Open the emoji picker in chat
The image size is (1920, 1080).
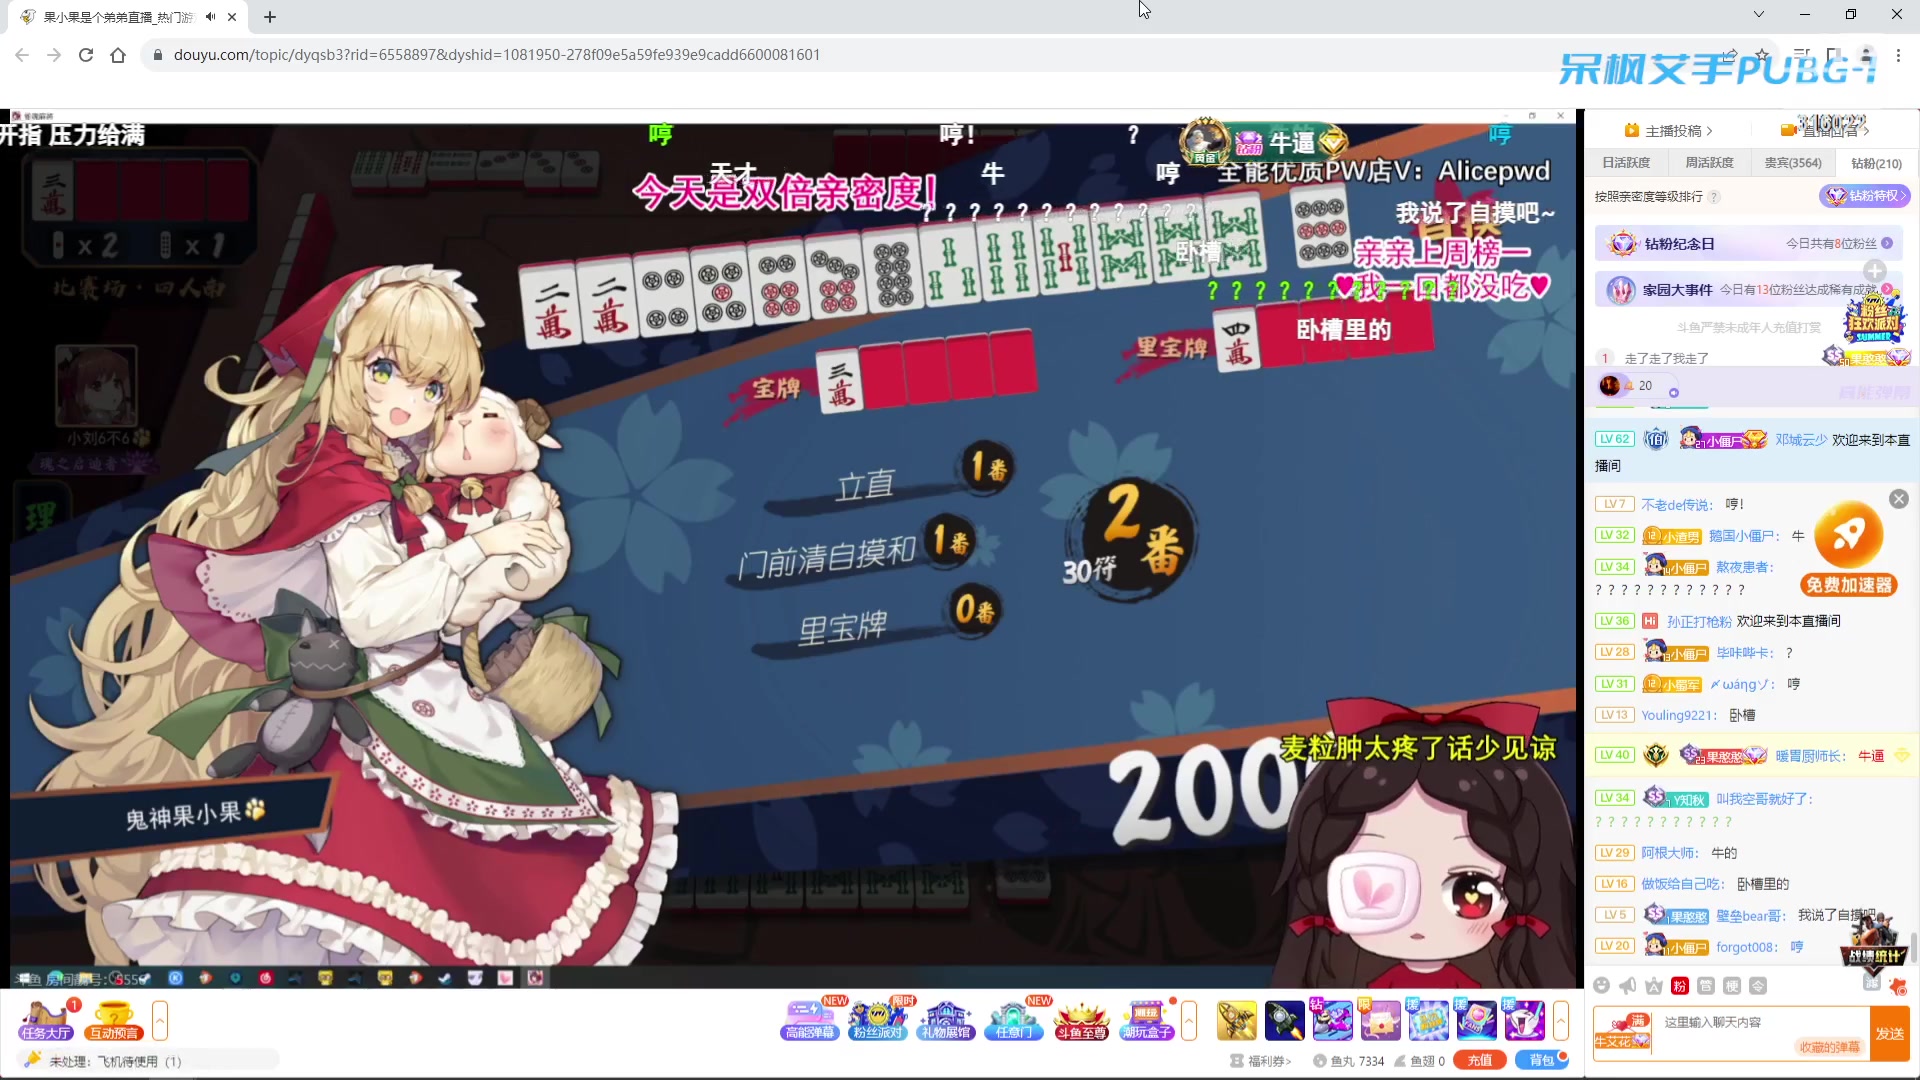click(x=1602, y=986)
